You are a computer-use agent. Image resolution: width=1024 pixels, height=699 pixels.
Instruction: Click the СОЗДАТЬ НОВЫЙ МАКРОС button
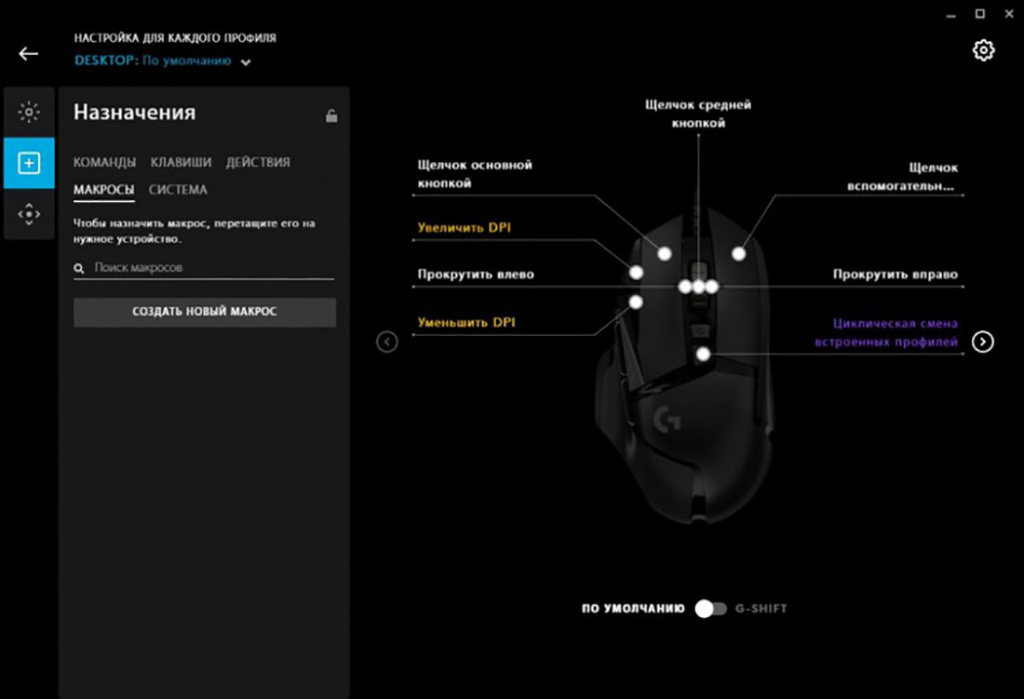[x=204, y=312]
